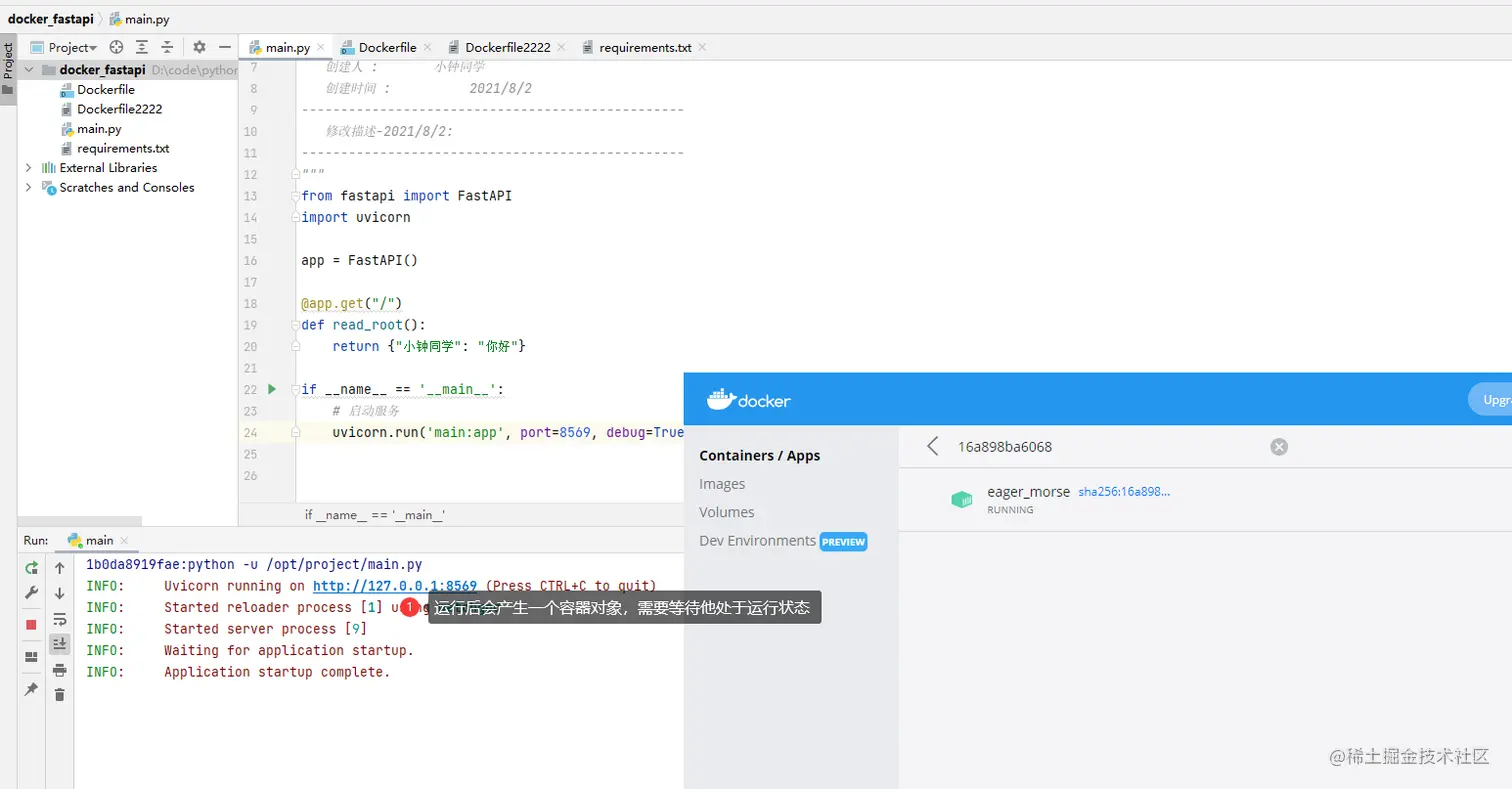
Task: Toggle the fold marker at line 13
Action: point(295,196)
